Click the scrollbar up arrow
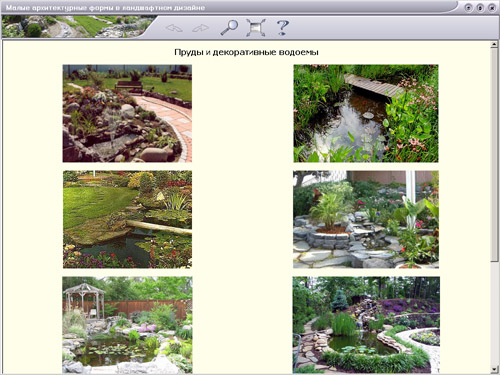Viewport: 500px width, 375px height. click(x=494, y=45)
